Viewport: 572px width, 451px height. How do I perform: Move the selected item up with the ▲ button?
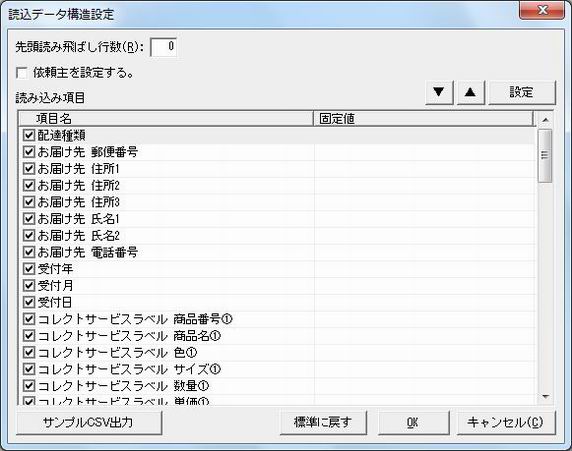coord(471,92)
